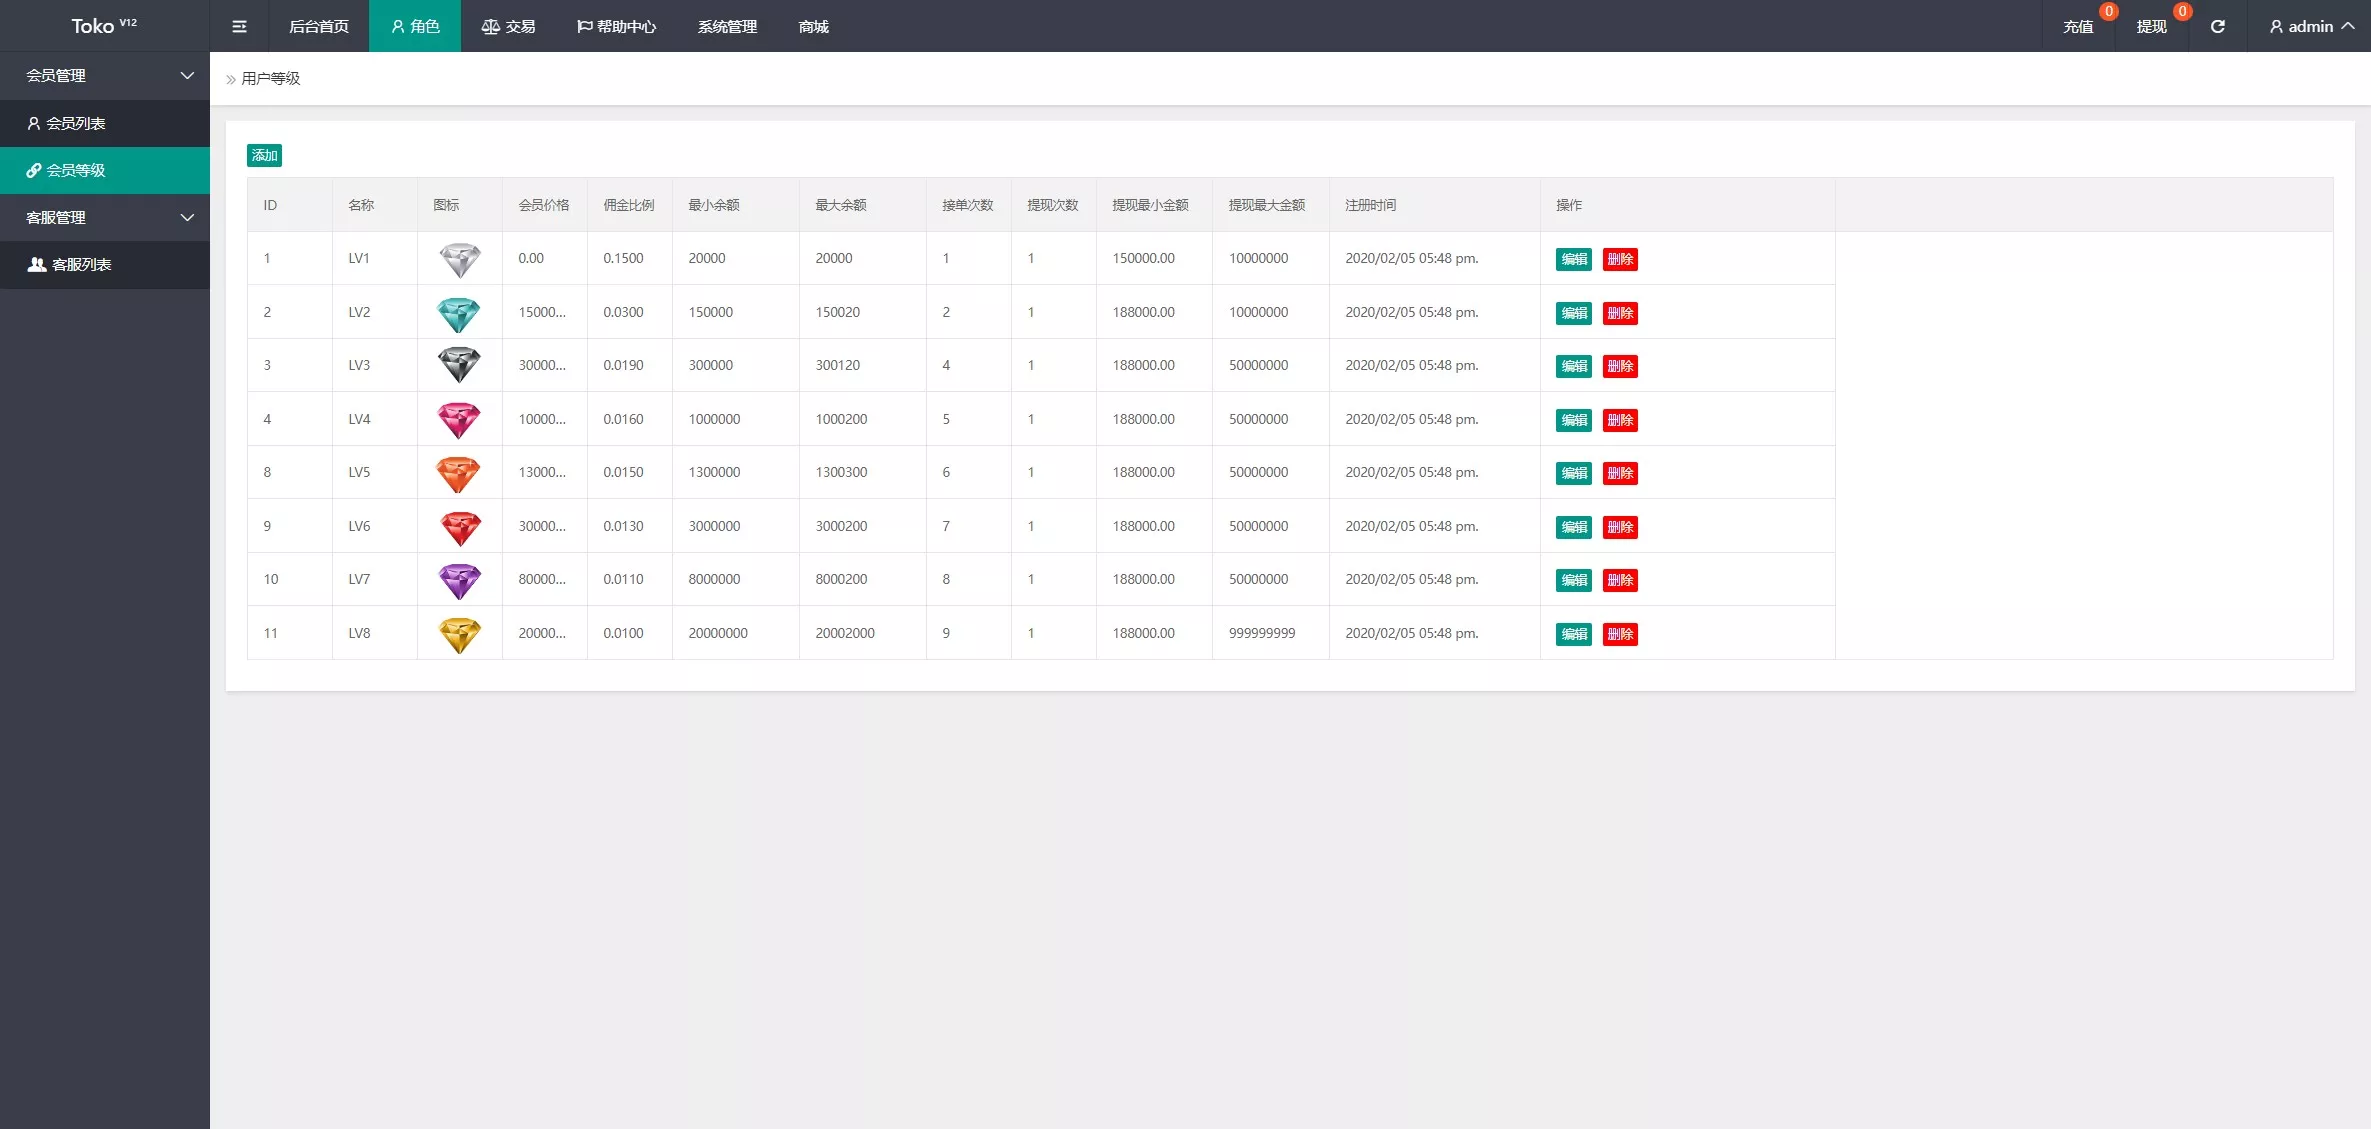Open the 充值 recharge notifications
The width and height of the screenshot is (2371, 1129).
pos(2078,26)
